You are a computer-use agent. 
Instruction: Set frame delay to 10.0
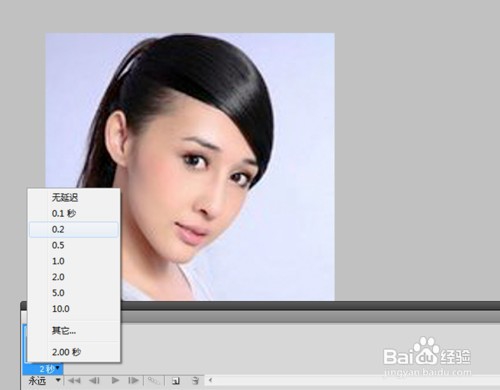coord(74,309)
